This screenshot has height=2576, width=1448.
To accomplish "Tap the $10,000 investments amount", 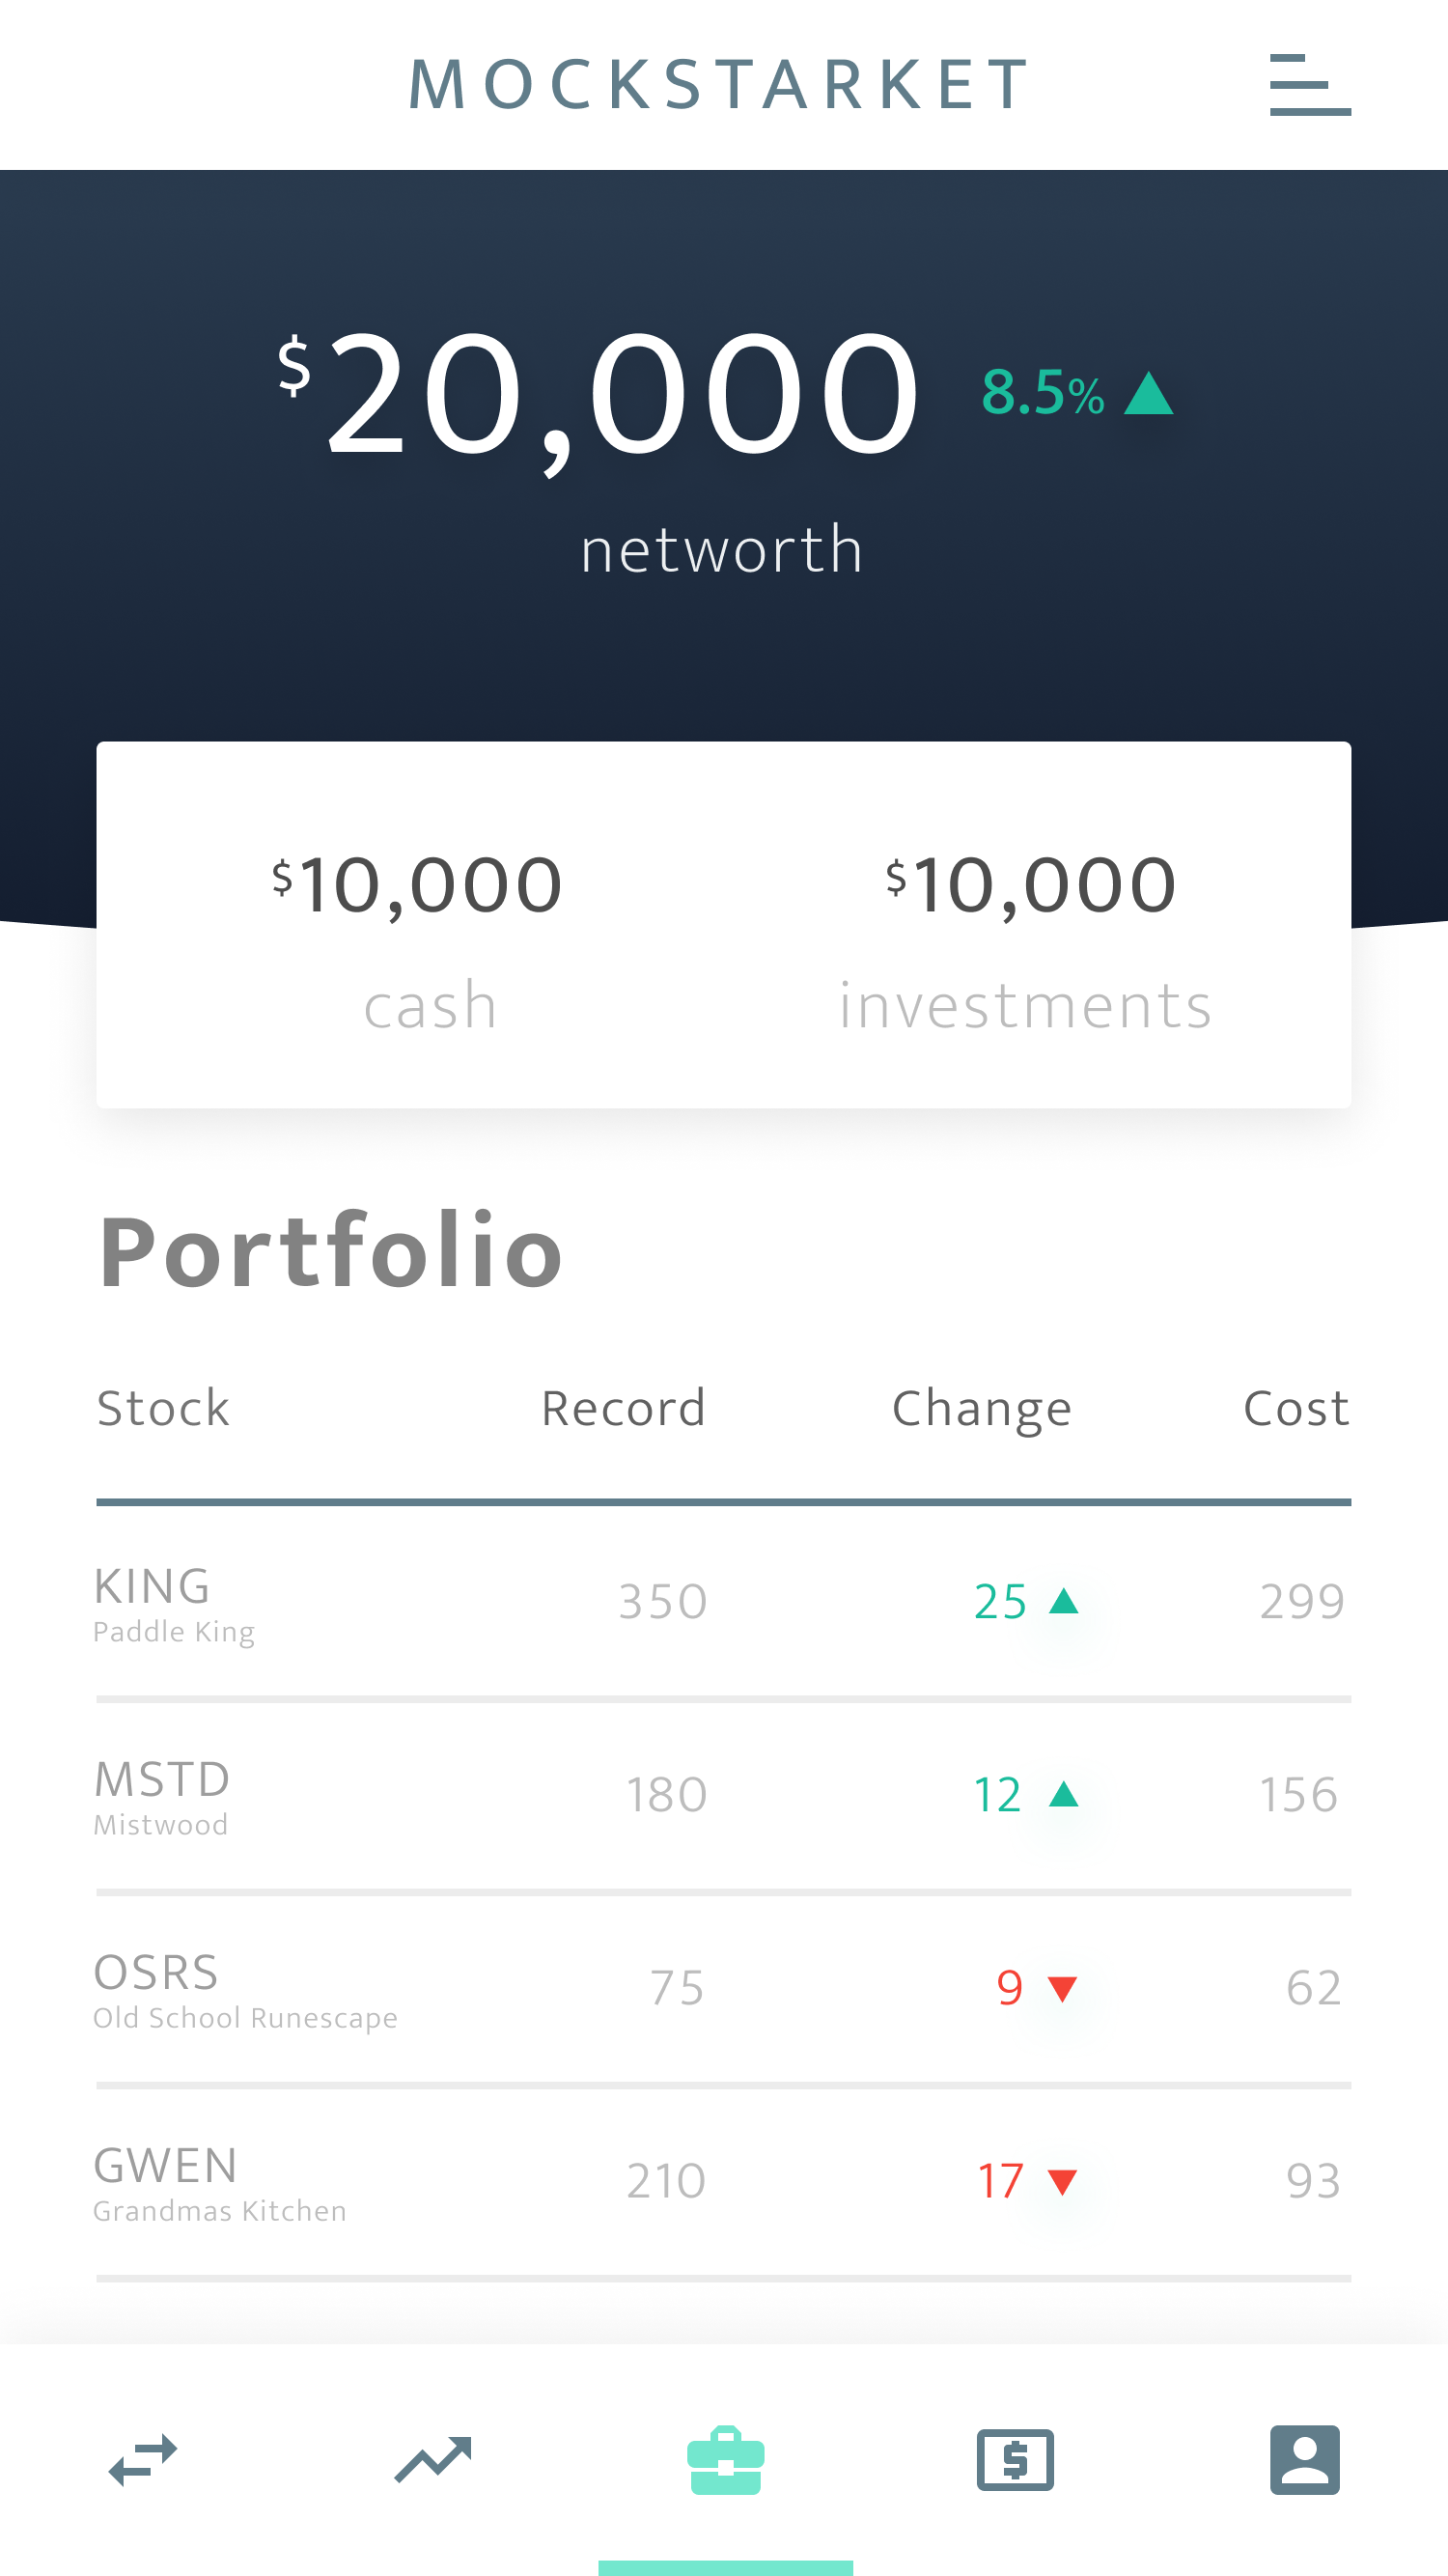I will pos(1031,886).
